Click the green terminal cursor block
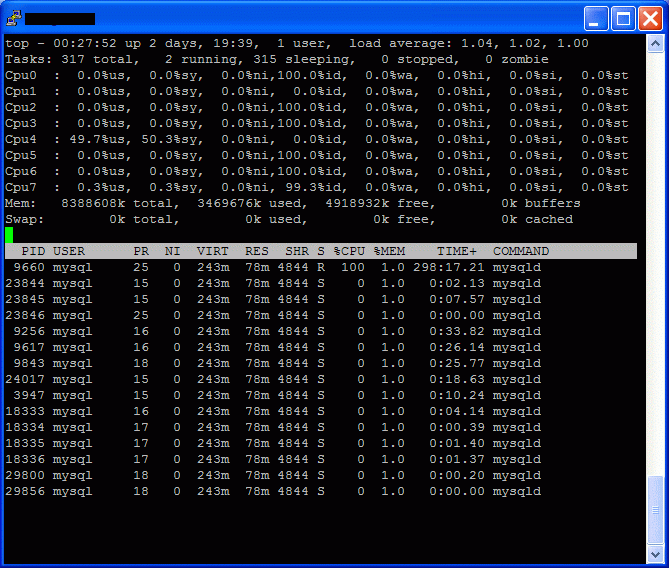The width and height of the screenshot is (669, 568). pos(9,235)
